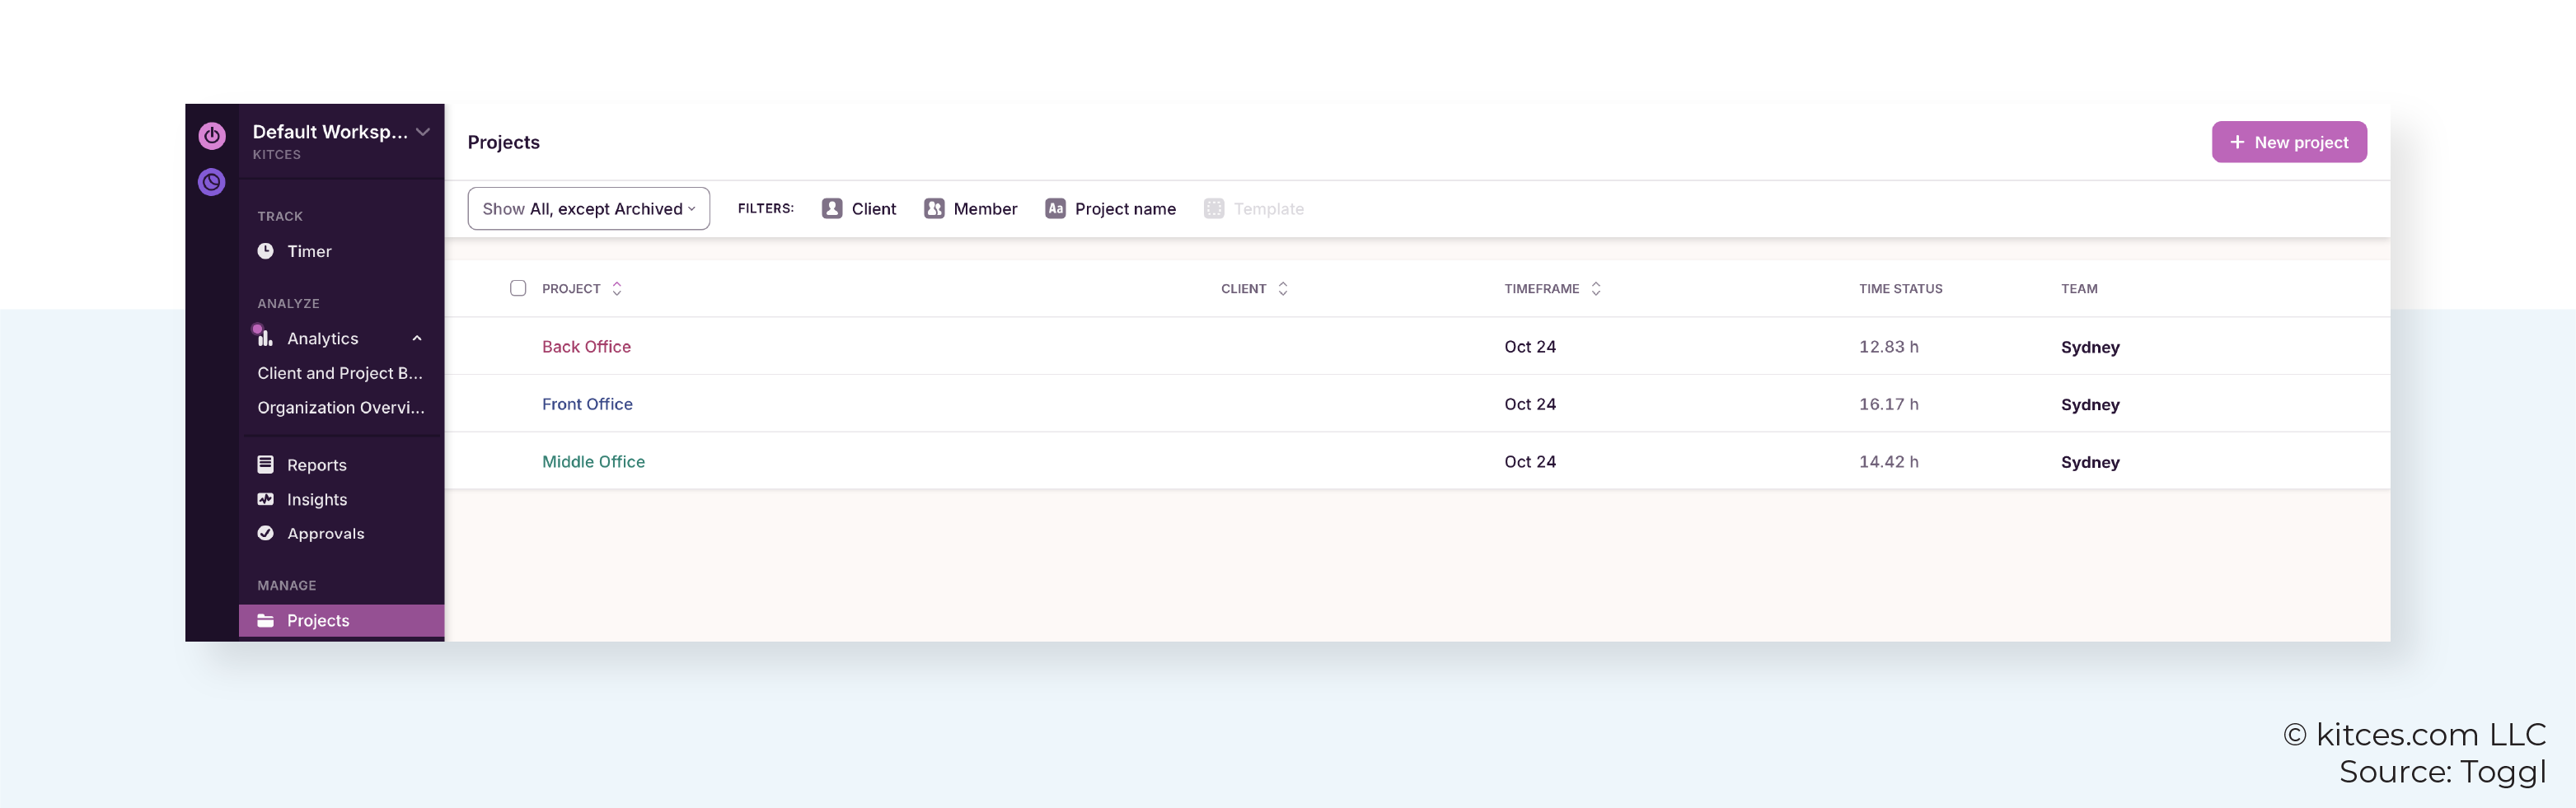Click the Member filter people icon
2576x808 pixels.
(x=934, y=208)
